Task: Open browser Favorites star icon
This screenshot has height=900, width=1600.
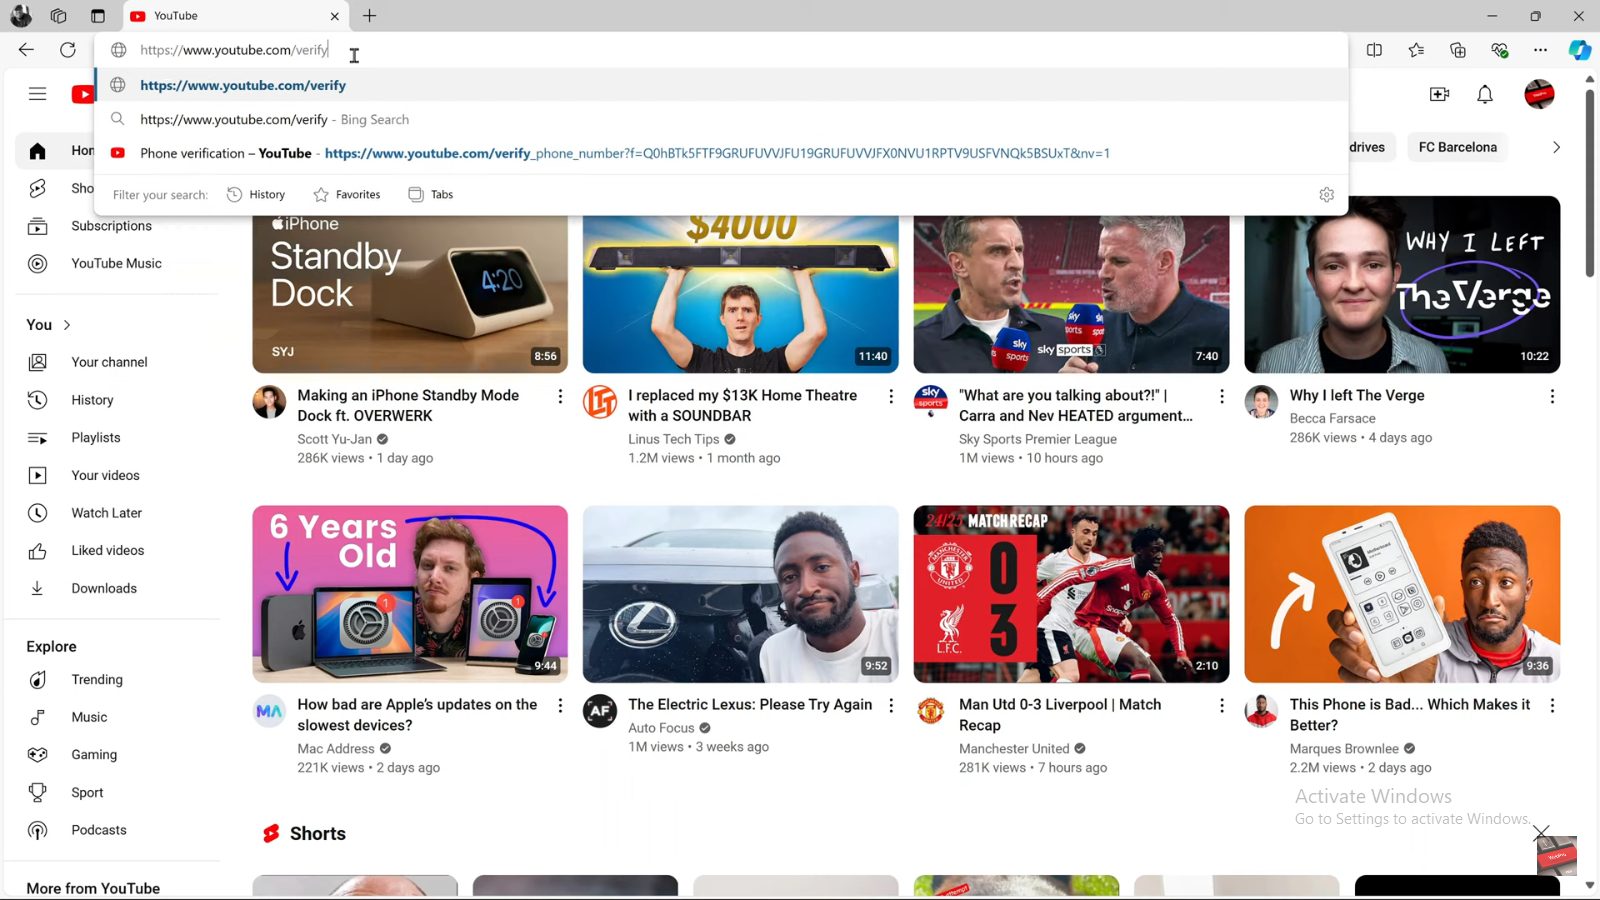Action: [x=1416, y=50]
